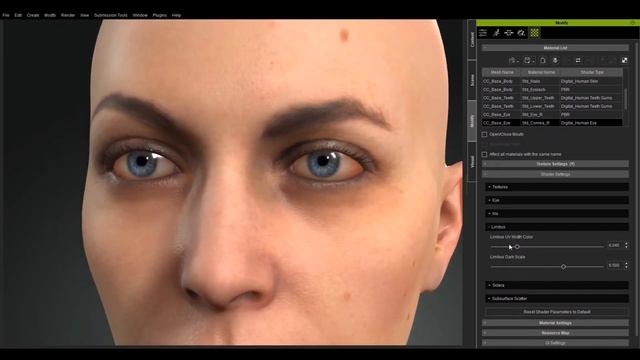Select the checkered Material tab icon
The height and width of the screenshot is (360, 640).
tap(534, 33)
